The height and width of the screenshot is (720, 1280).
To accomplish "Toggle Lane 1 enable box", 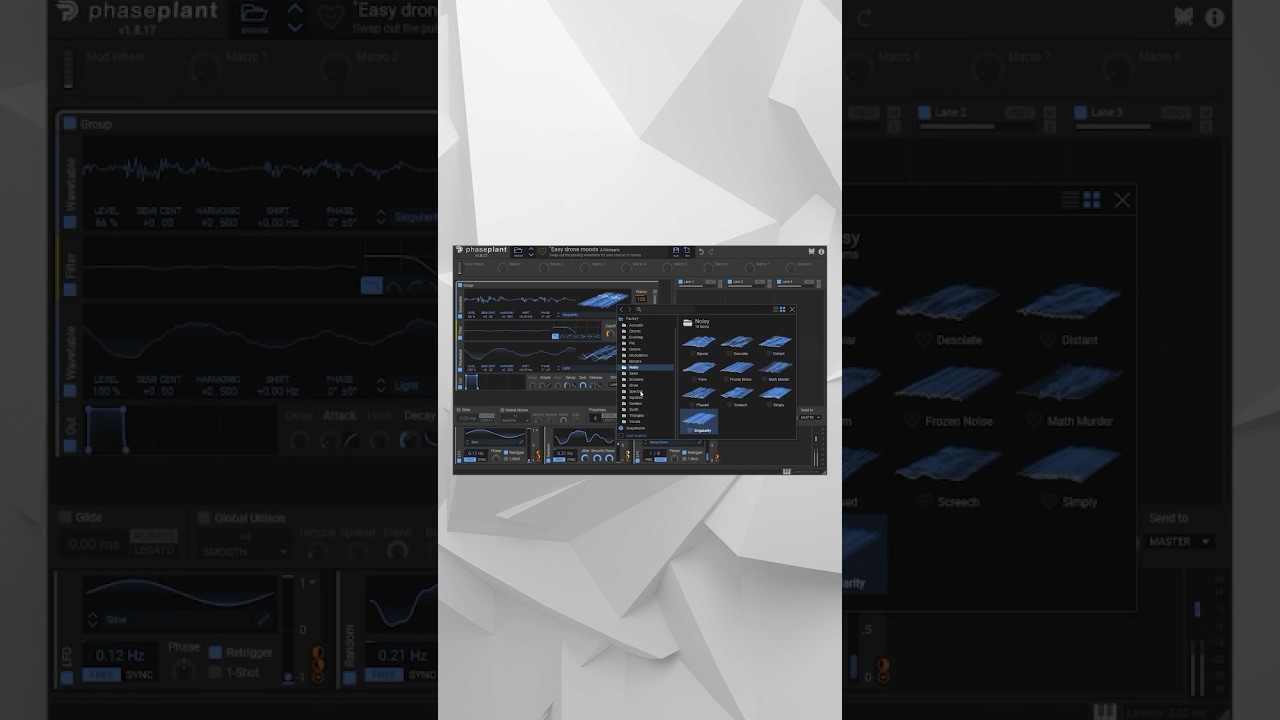I will tap(681, 282).
